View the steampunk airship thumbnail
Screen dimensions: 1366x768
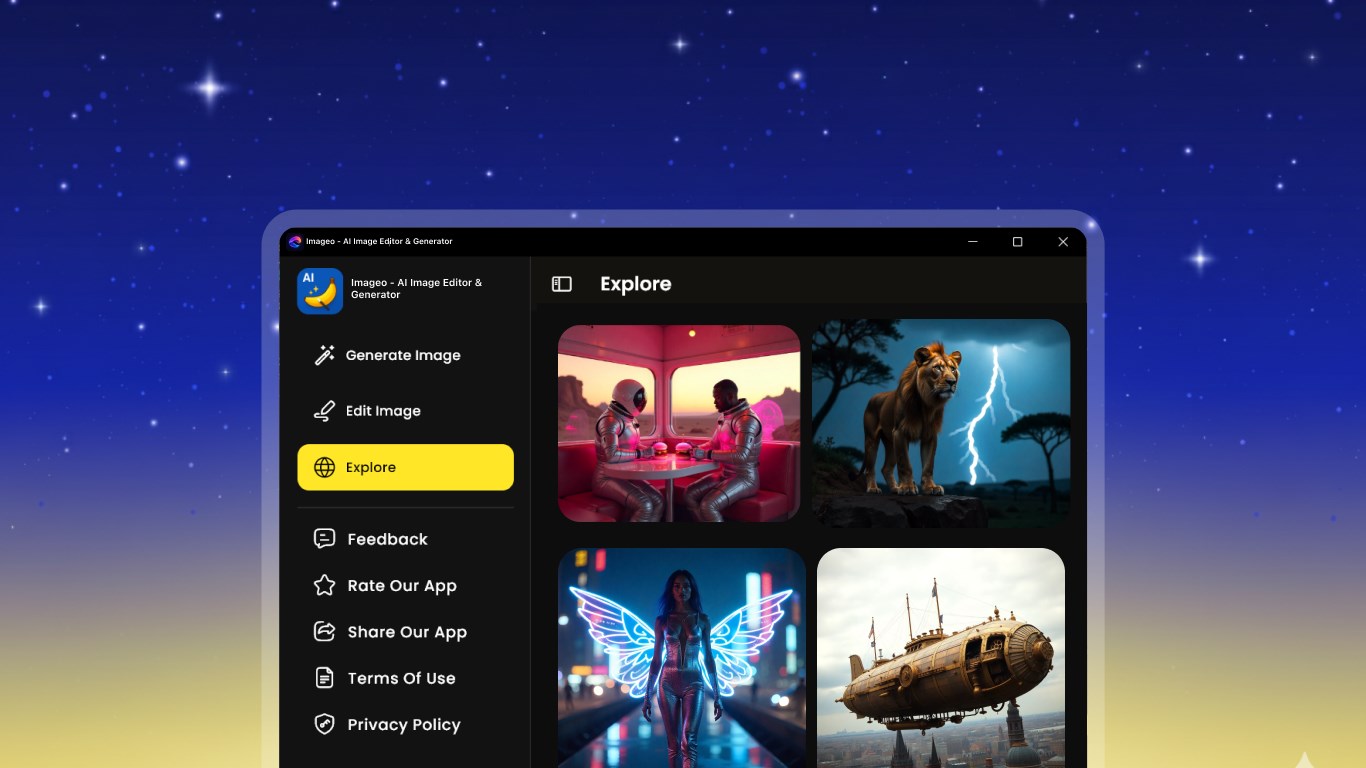coord(941,658)
